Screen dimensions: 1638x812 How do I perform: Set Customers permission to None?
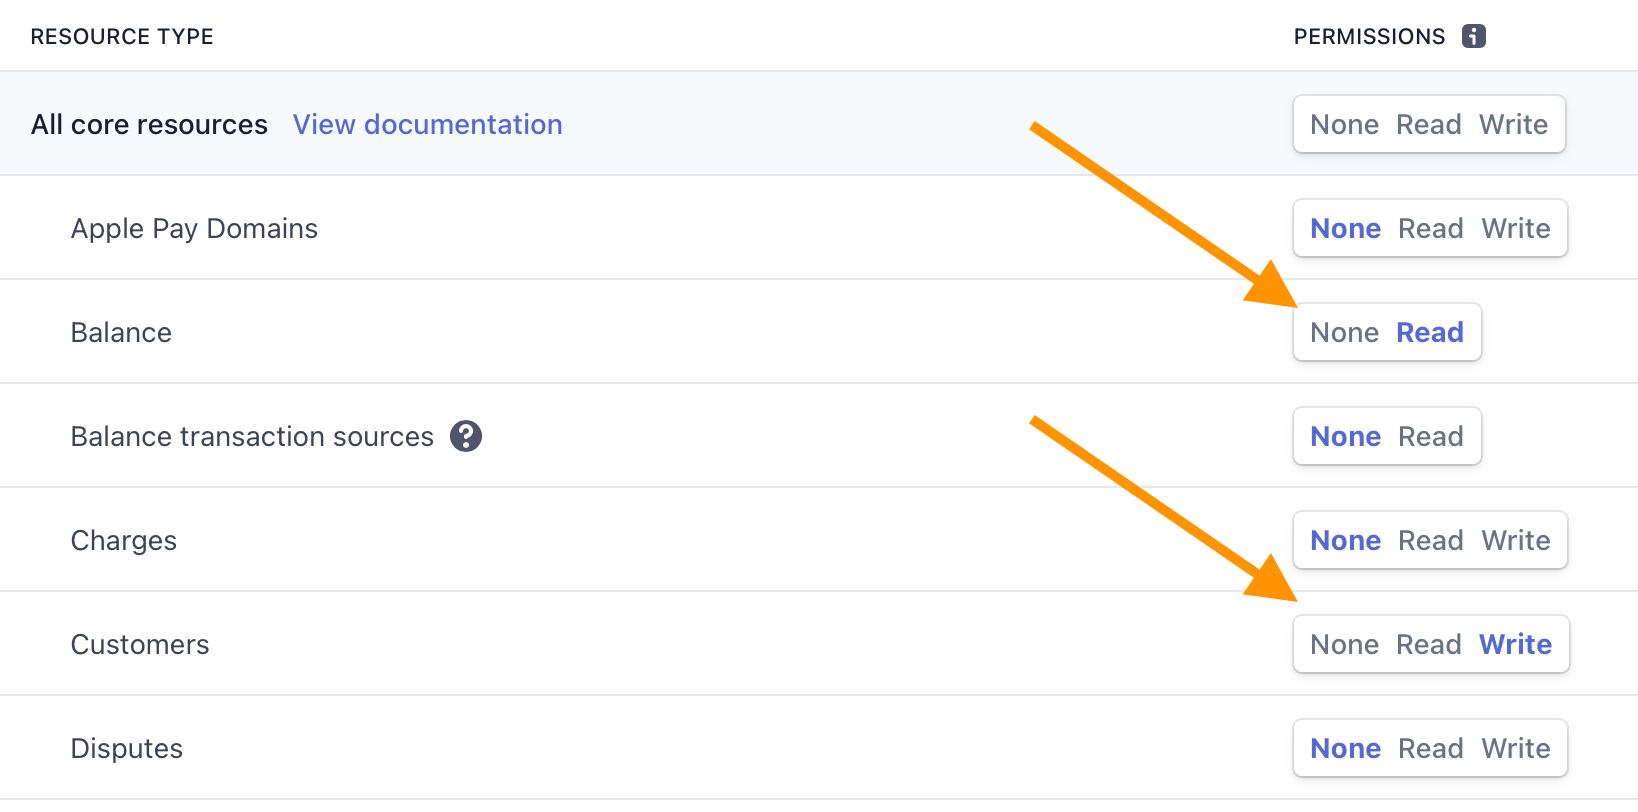click(1344, 645)
